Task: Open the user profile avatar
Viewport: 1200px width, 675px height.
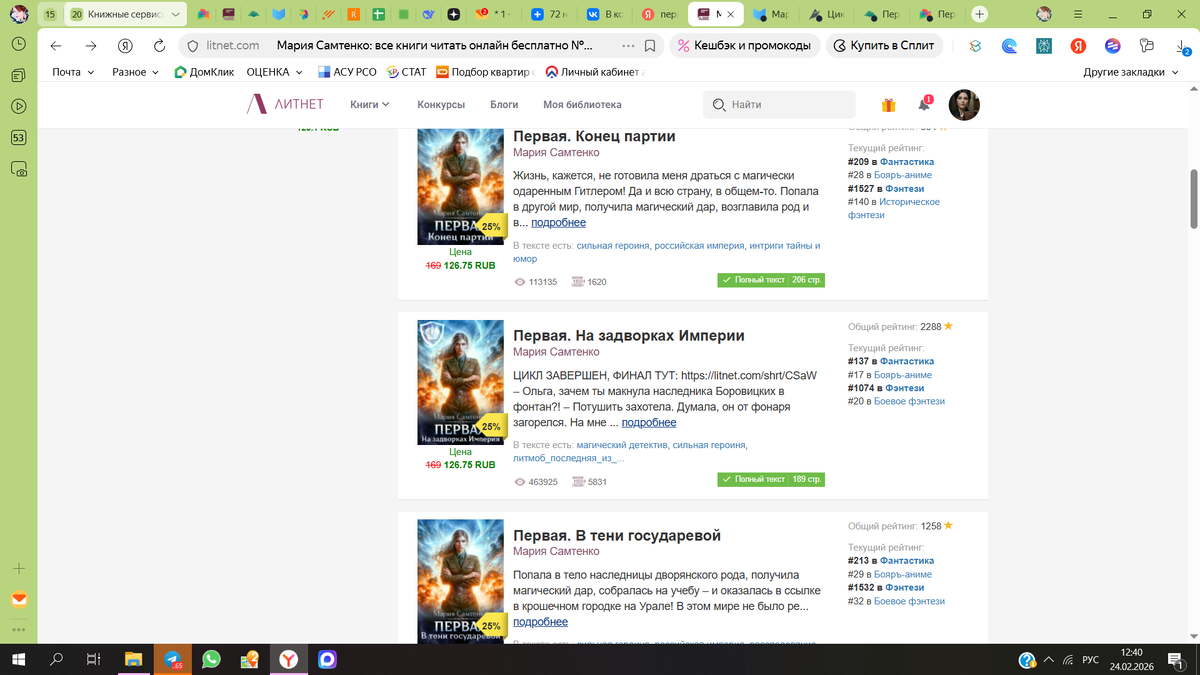Action: click(964, 105)
